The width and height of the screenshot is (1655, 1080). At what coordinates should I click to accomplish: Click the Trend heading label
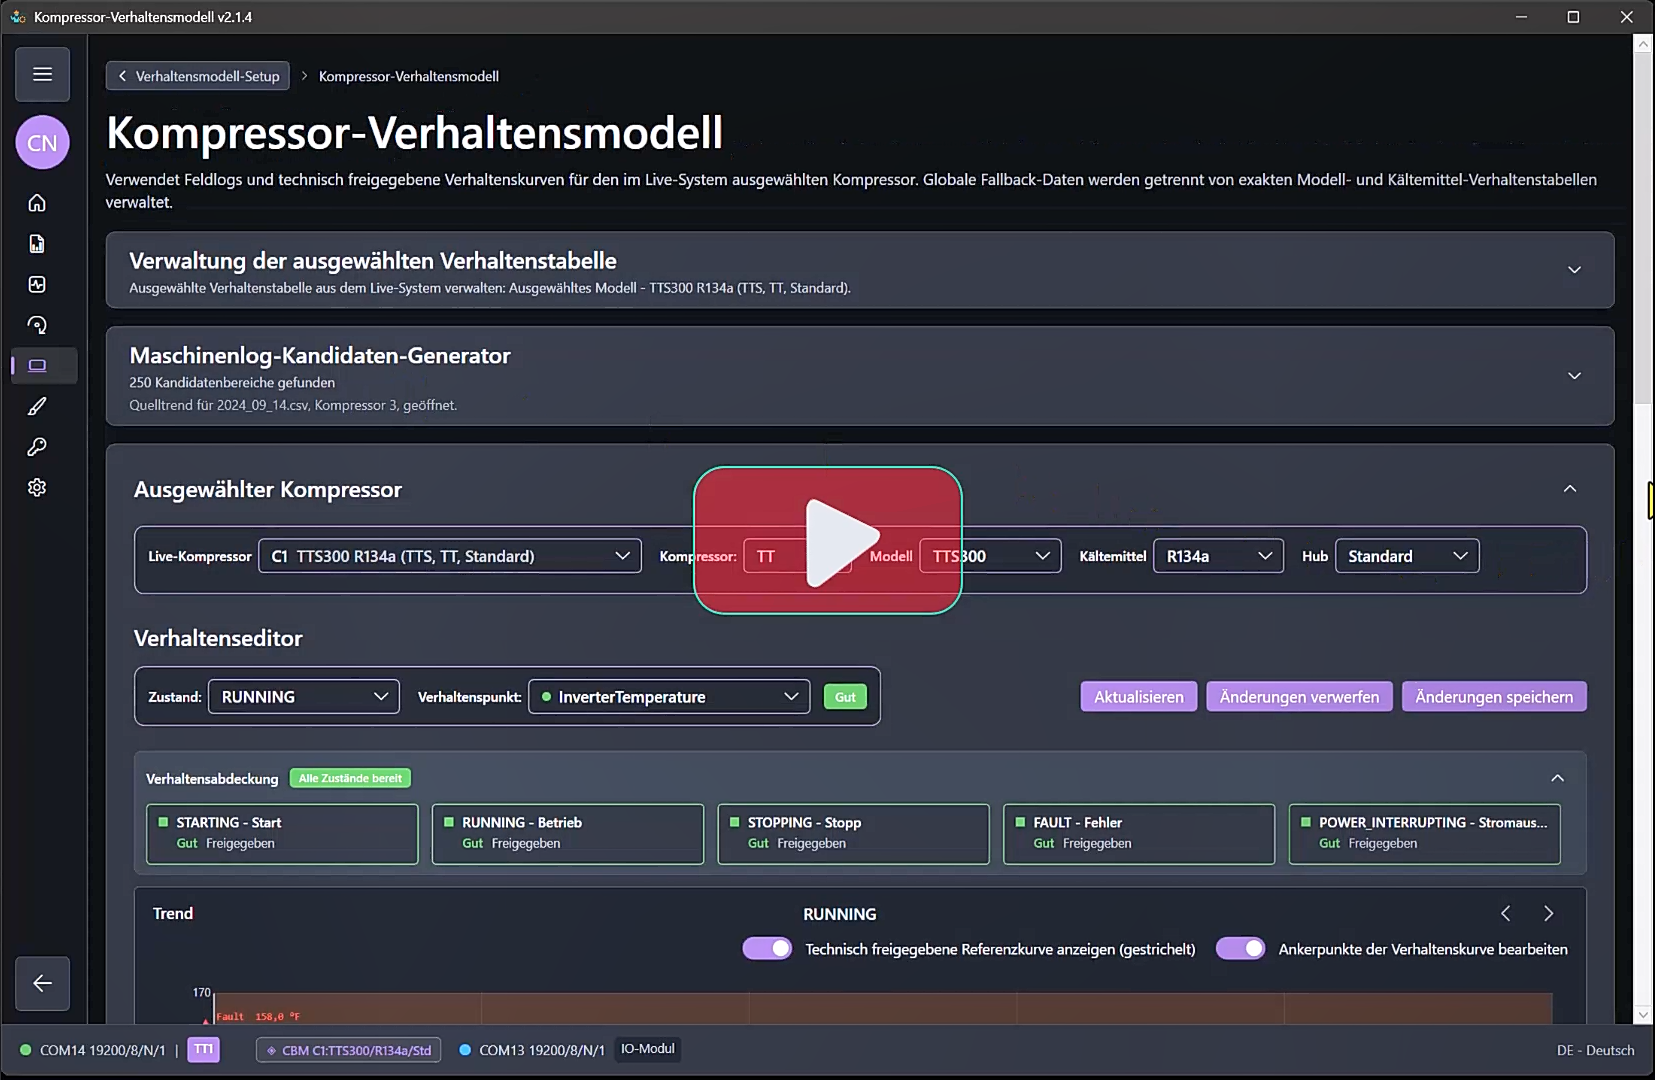pyautogui.click(x=173, y=913)
